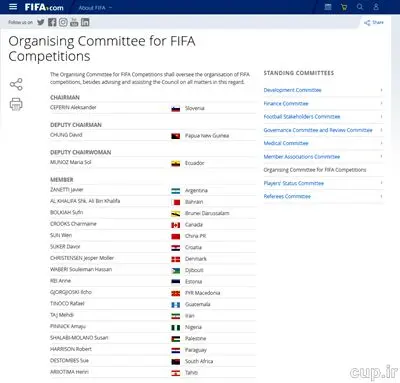Go to FIFA.com home logo
The width and height of the screenshot is (400, 383).
click(x=44, y=7)
